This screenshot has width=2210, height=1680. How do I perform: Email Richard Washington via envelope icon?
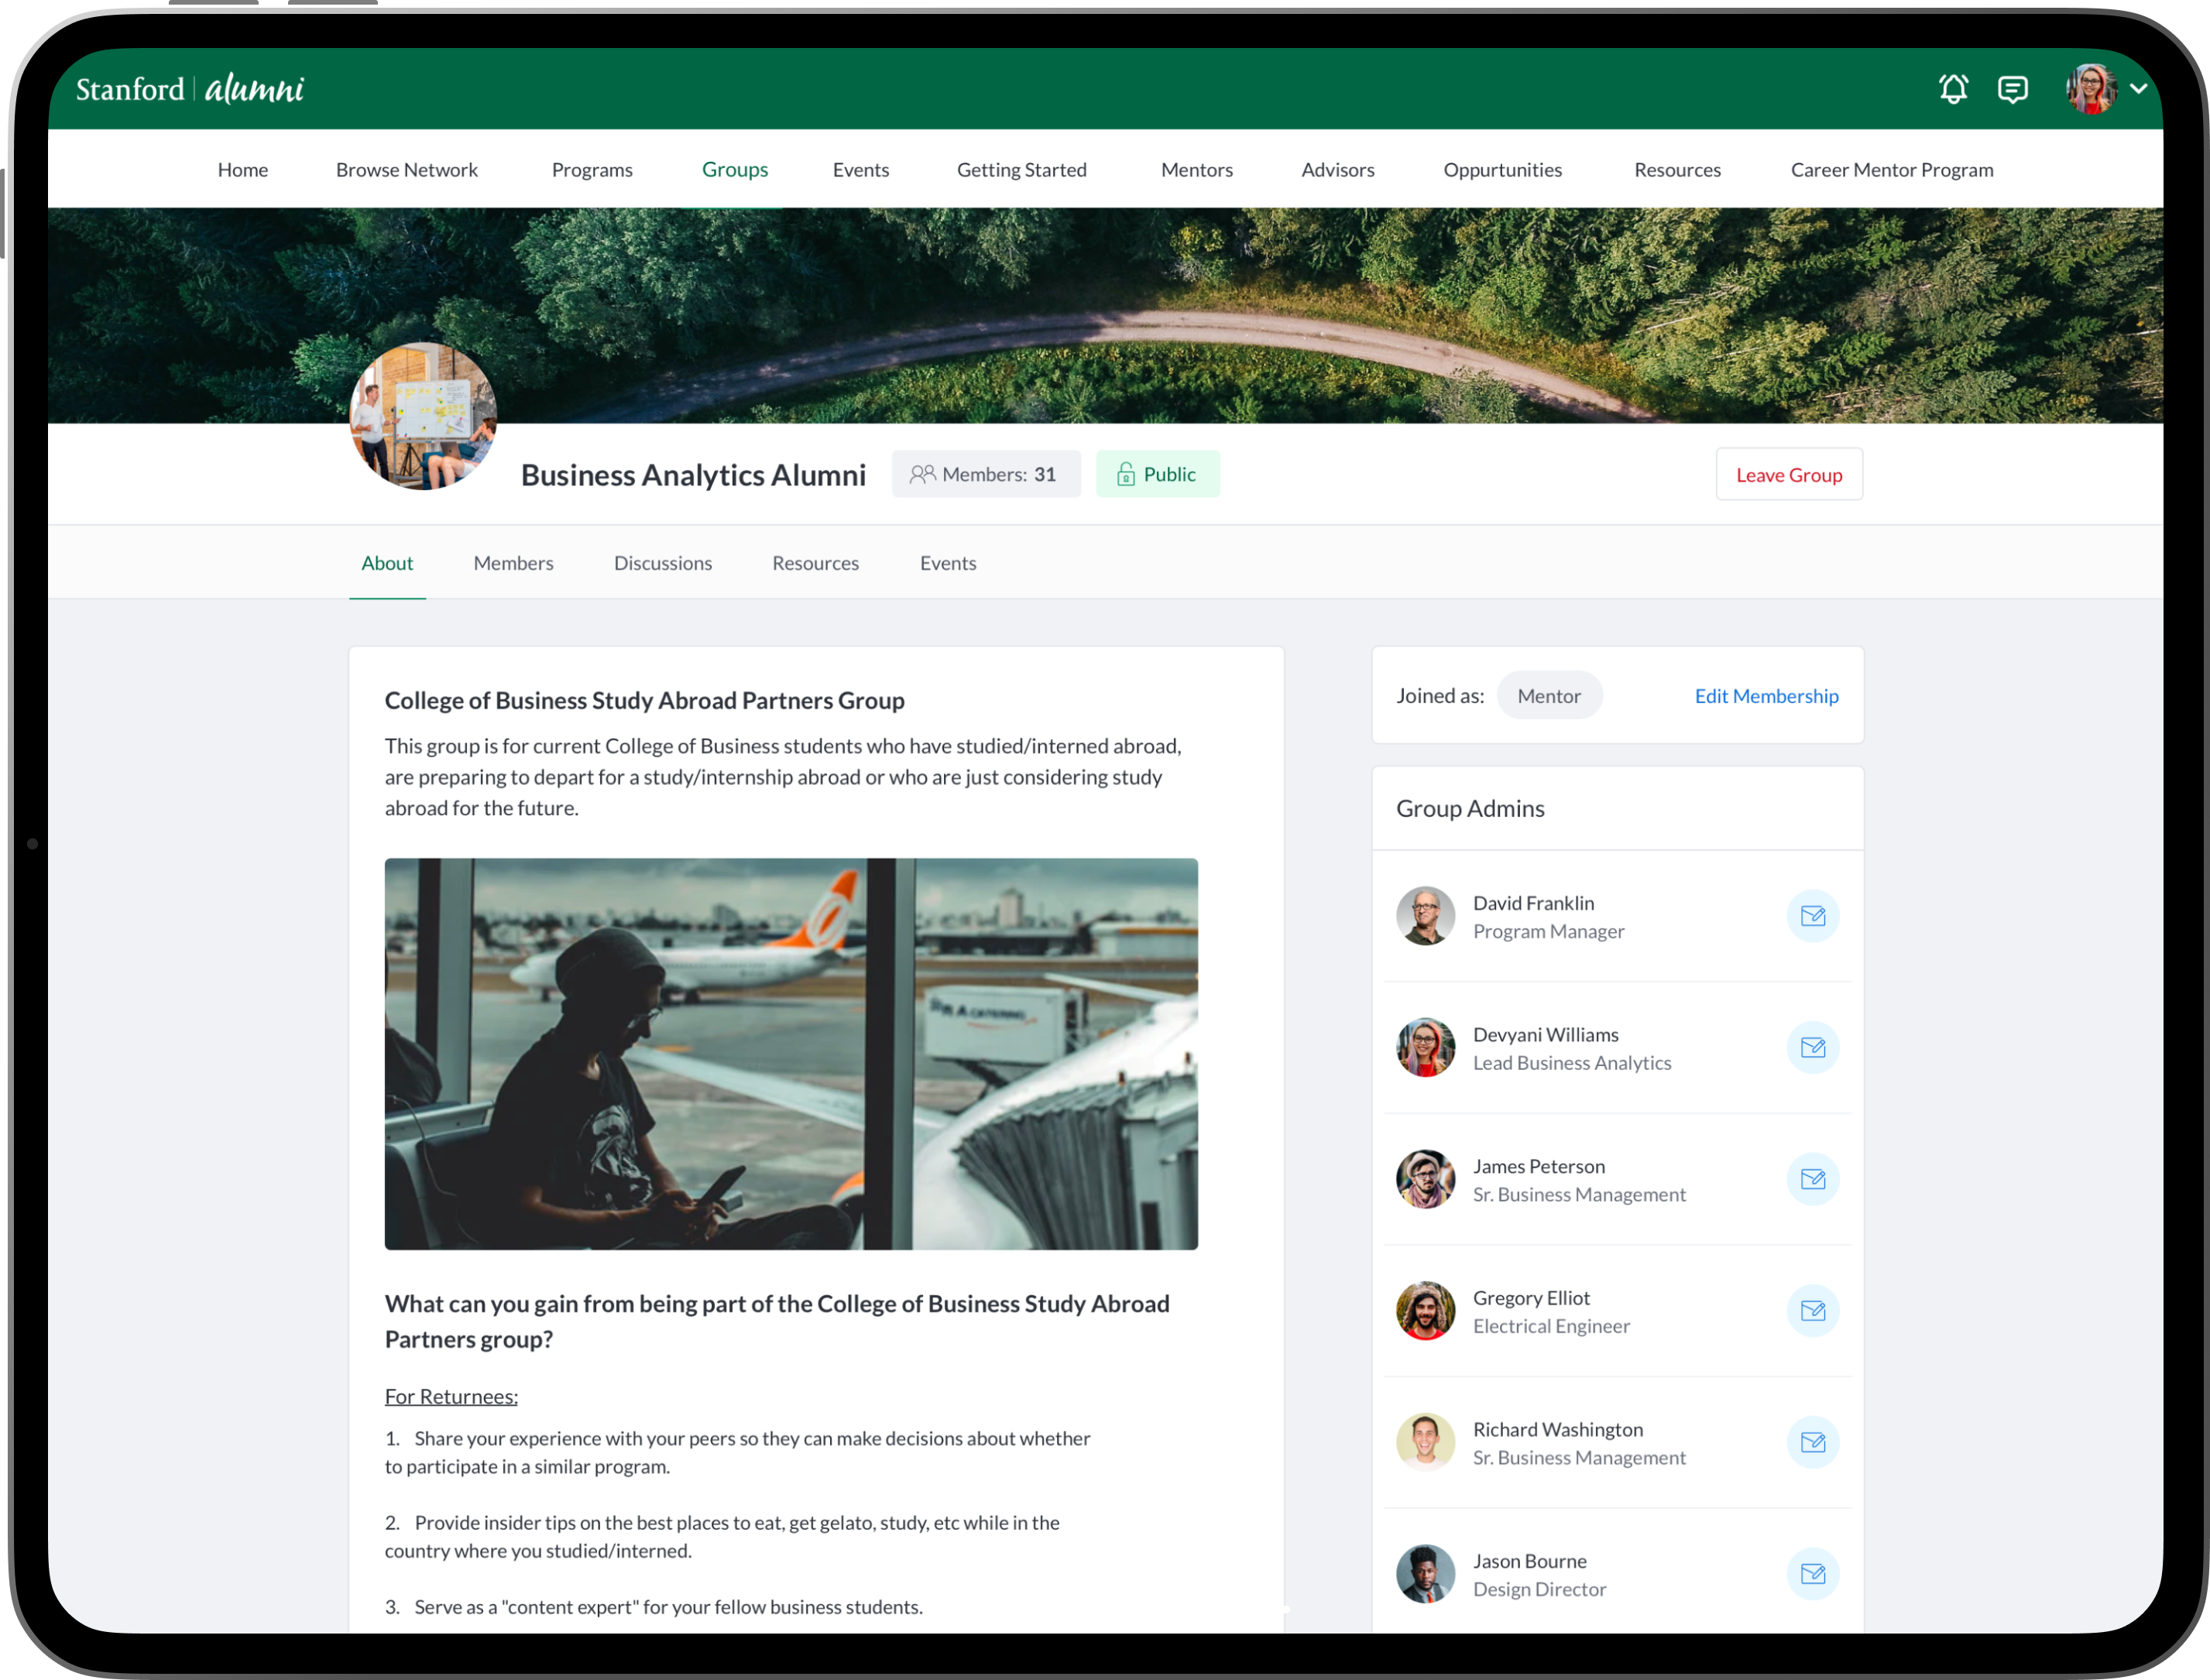[x=1812, y=1442]
